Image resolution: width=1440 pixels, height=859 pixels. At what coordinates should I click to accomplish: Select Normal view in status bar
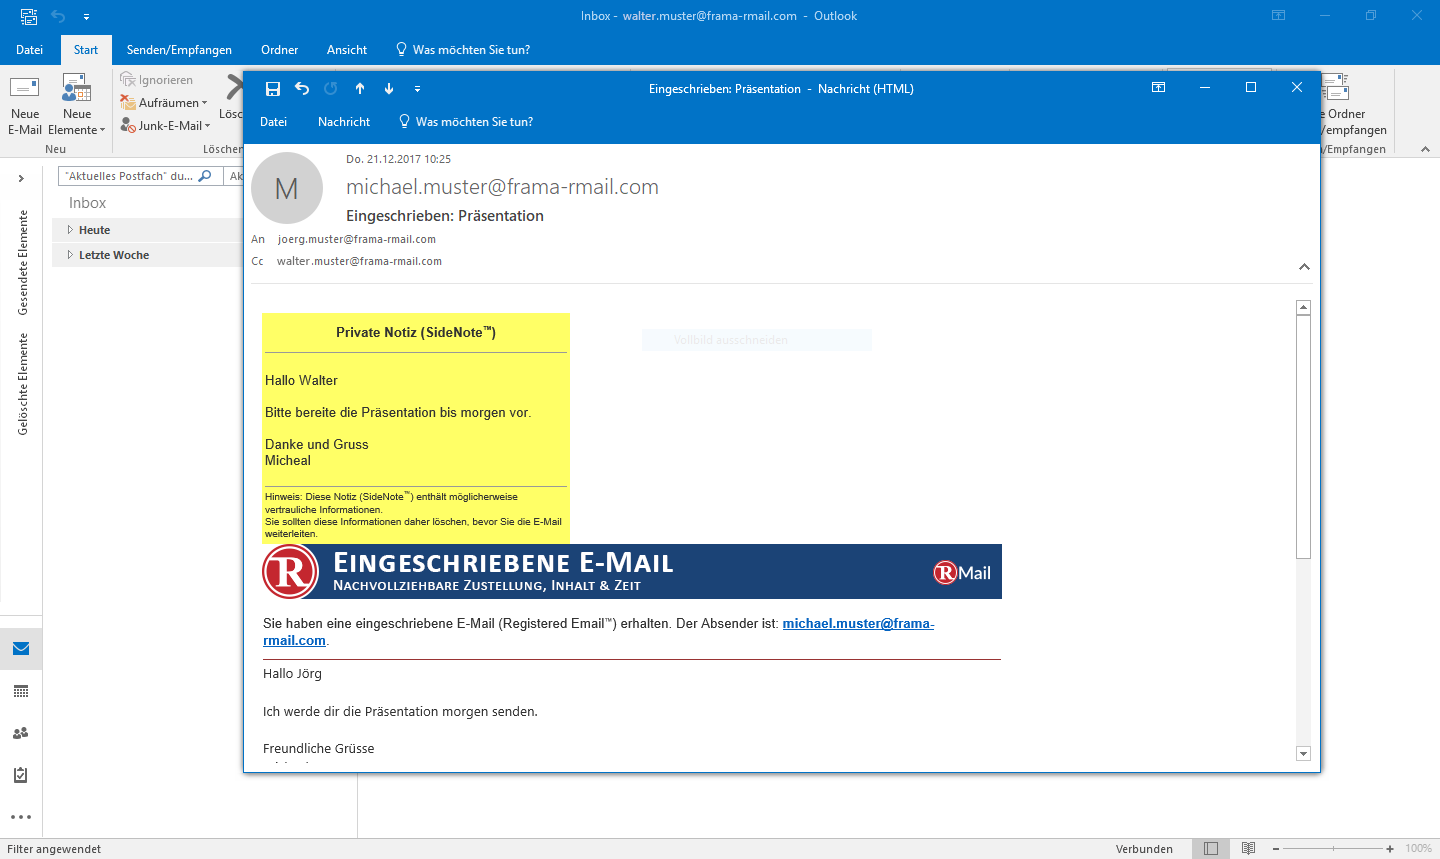[x=1211, y=849]
